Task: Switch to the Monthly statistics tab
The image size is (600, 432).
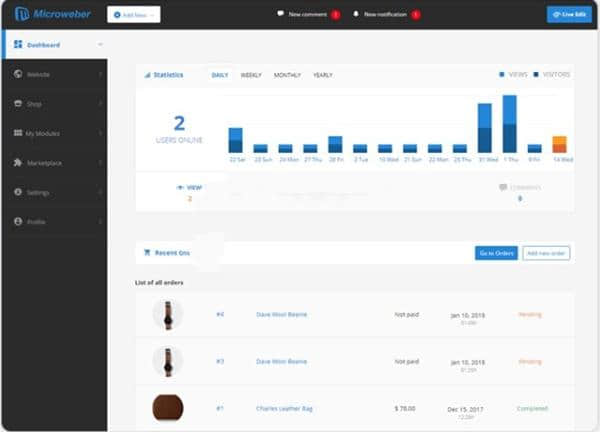Action: point(287,75)
